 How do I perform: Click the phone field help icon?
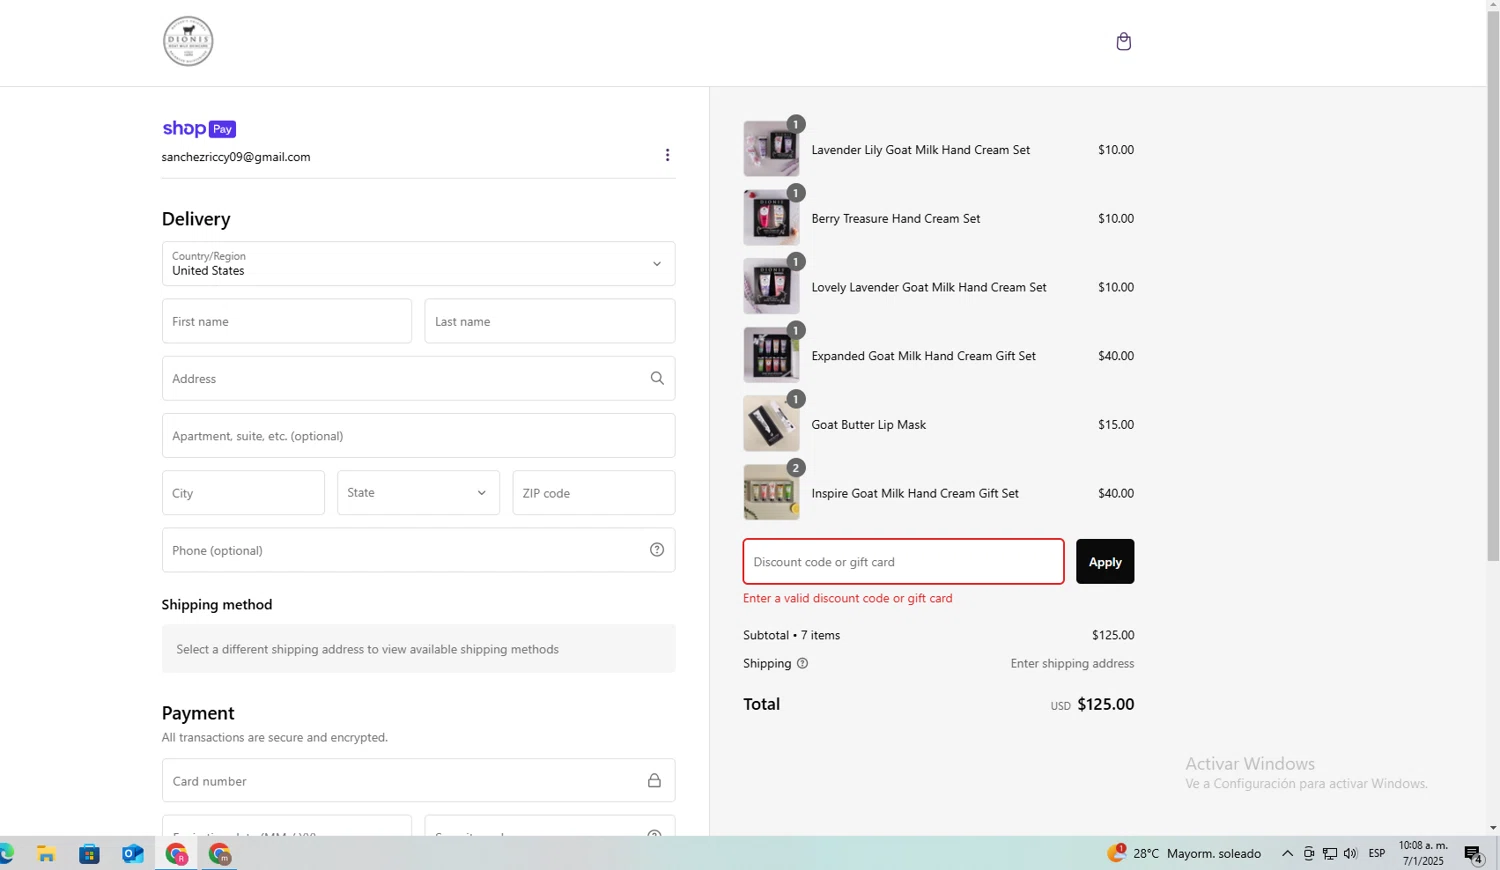pos(657,550)
